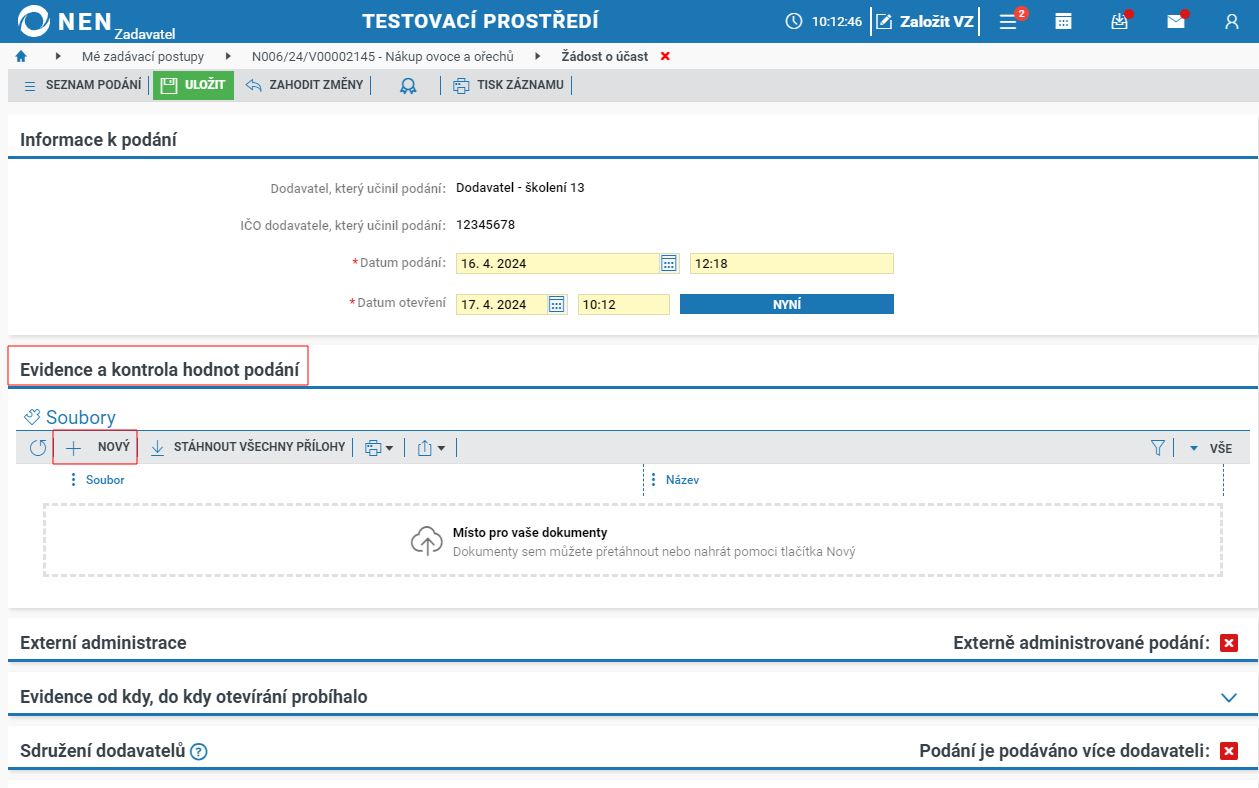Open the help icon next to Sdružení dodavatelů

(198, 752)
